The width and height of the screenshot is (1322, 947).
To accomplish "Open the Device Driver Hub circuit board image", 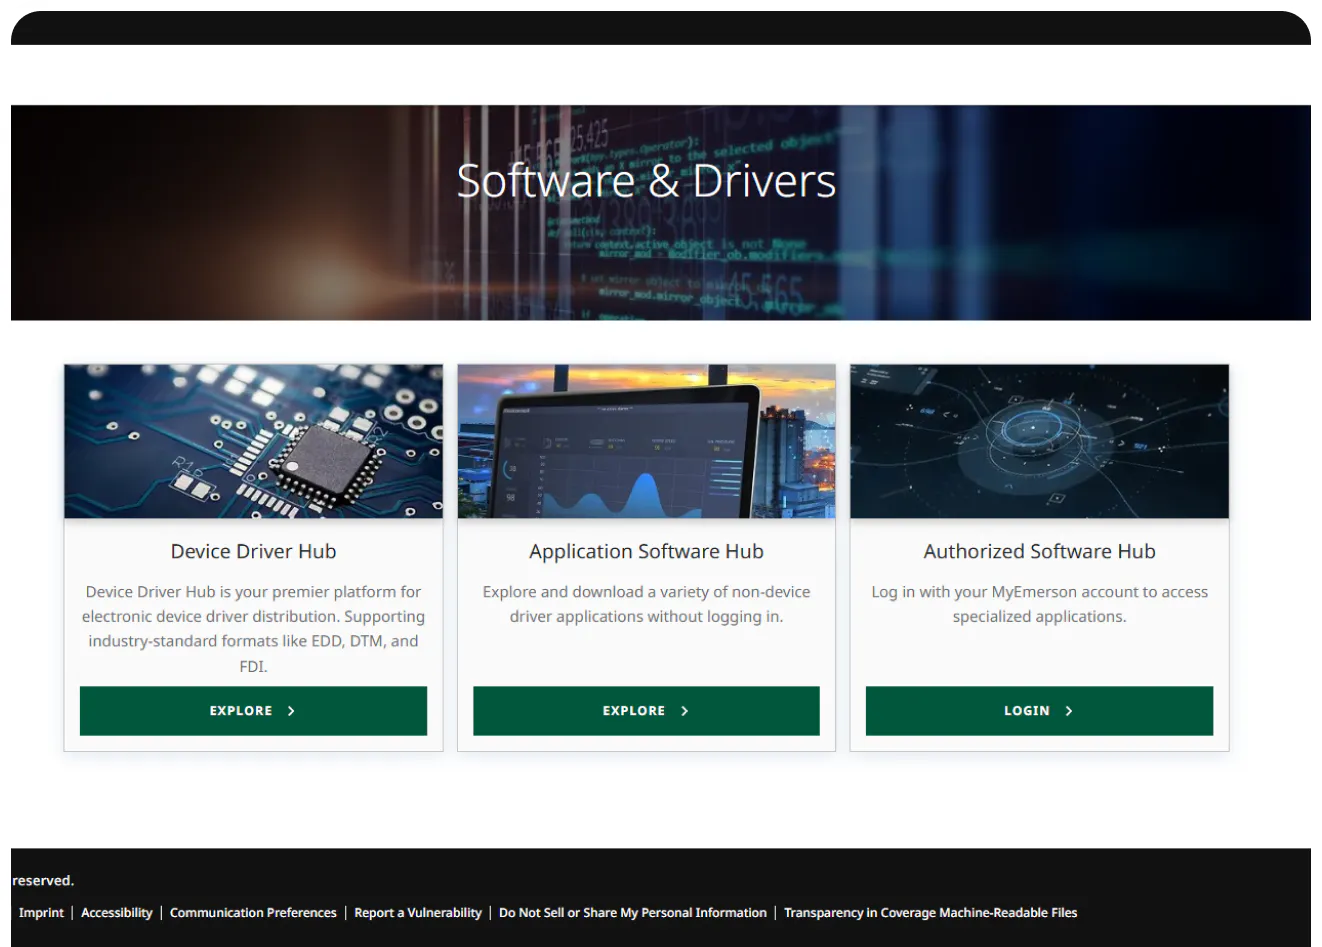I will pos(253,441).
